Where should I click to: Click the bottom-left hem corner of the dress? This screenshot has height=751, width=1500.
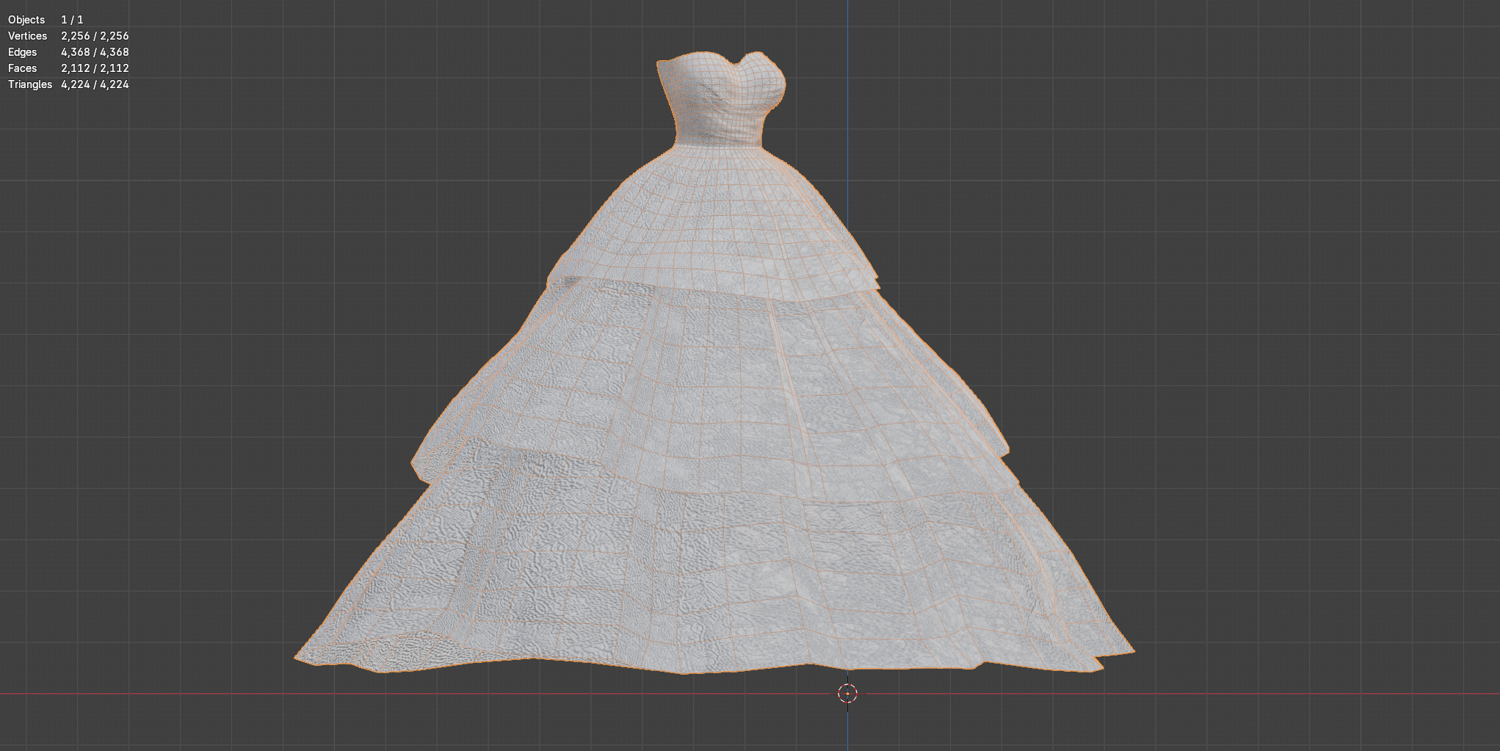[x=300, y=657]
